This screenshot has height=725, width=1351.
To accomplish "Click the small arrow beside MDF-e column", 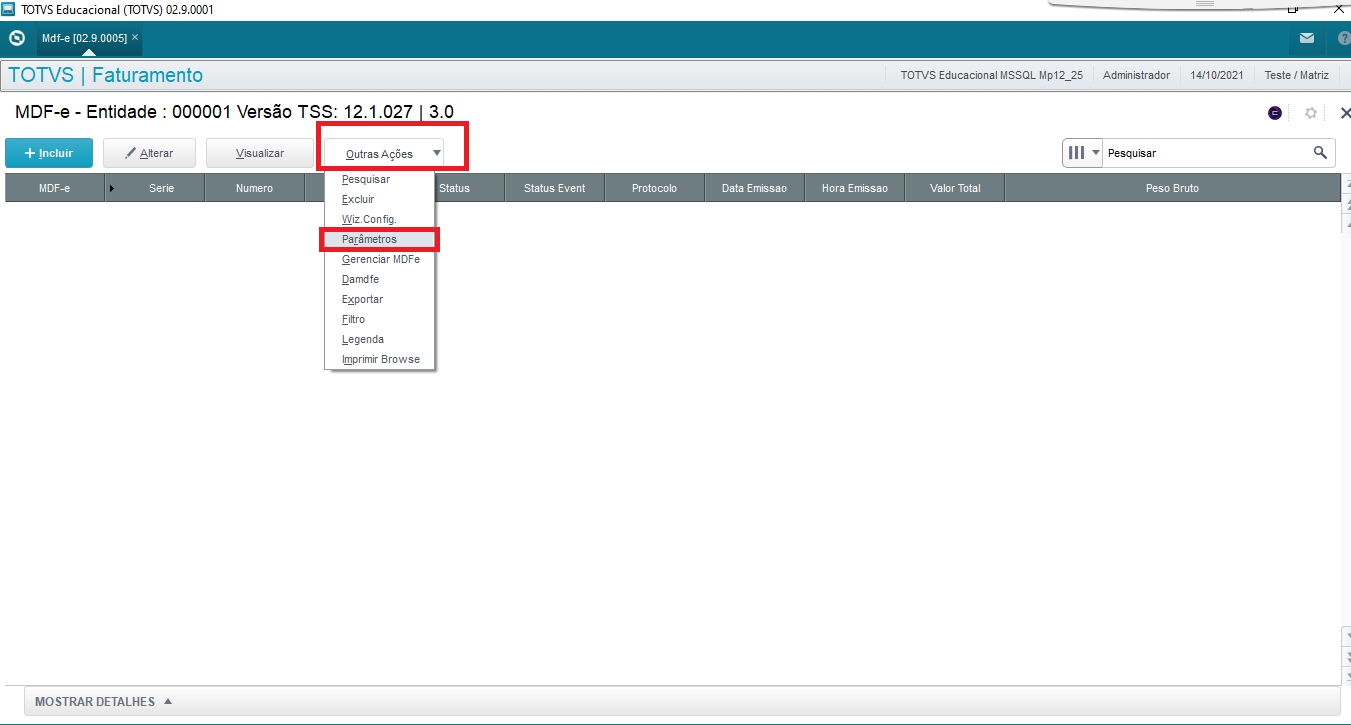I will (111, 188).
